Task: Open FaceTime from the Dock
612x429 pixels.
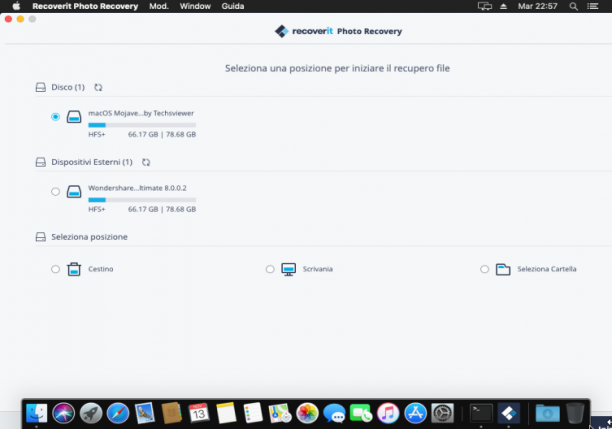Action: (x=361, y=413)
